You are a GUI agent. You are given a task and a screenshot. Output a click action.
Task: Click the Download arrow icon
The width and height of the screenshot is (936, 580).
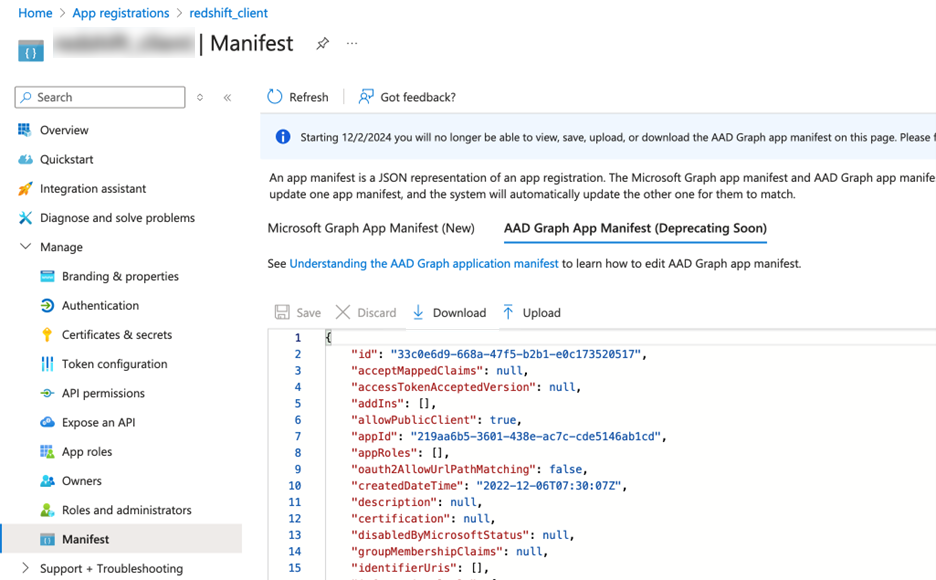(419, 313)
